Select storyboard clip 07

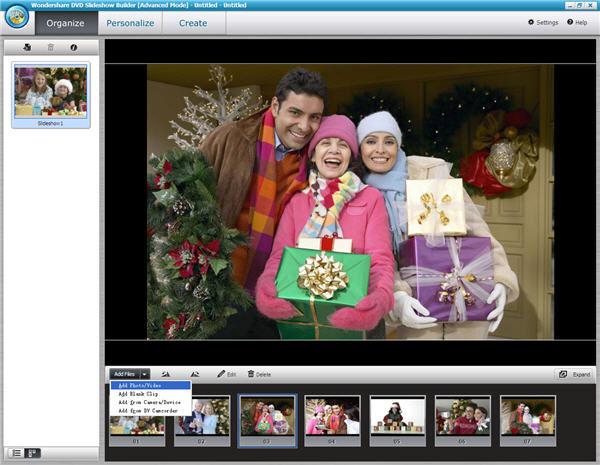pos(528,421)
